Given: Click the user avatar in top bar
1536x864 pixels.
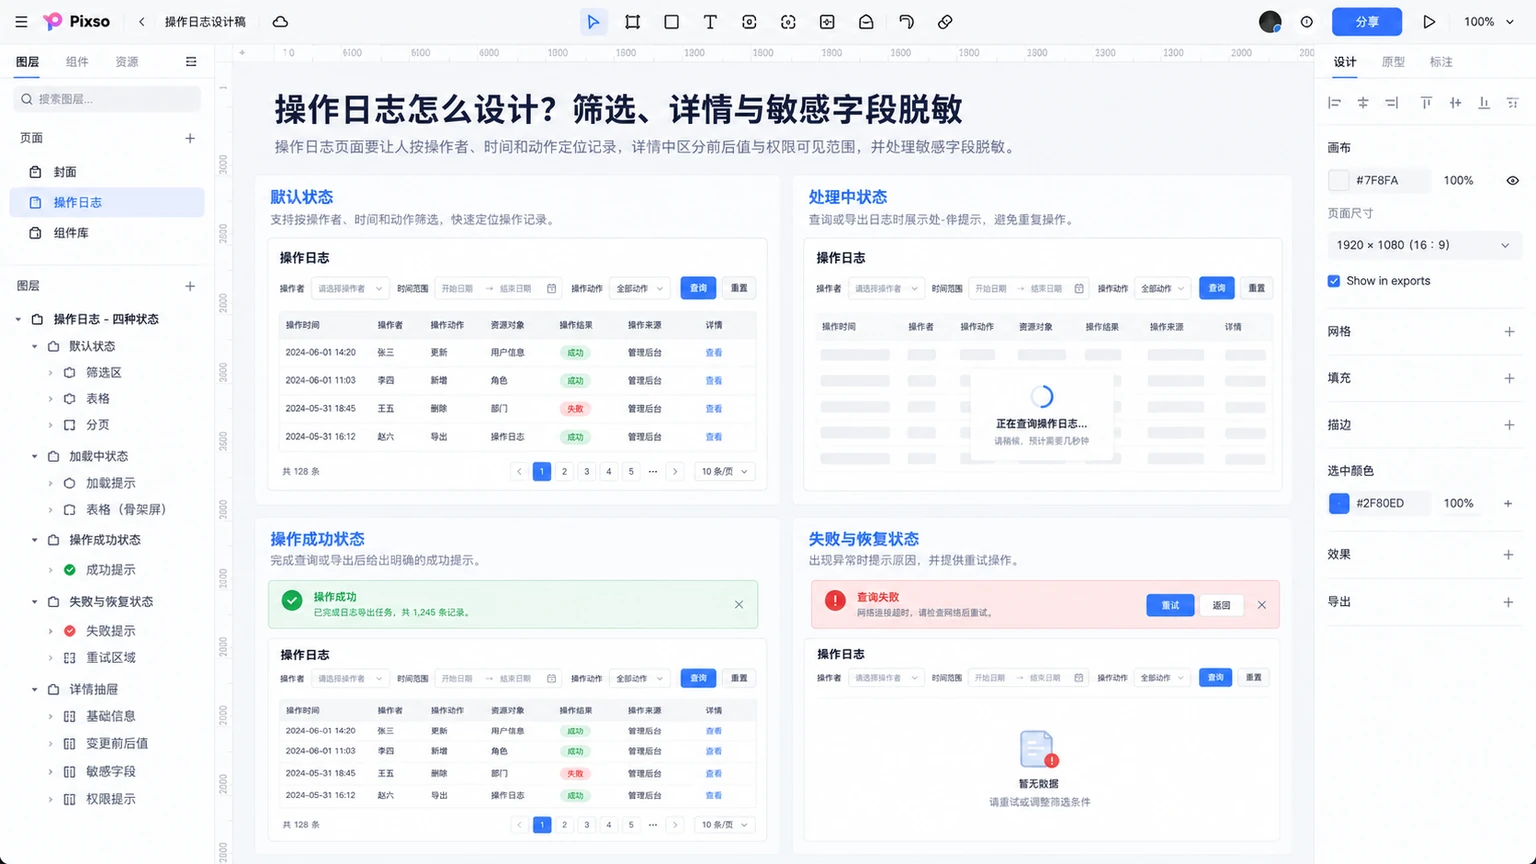Looking at the screenshot, I should 1270,22.
